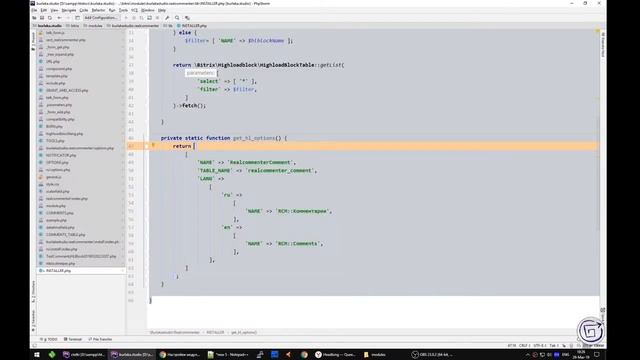This screenshot has height=360, width=640.
Task: Open the modules folder taskbar item
Action: tap(375, 355)
